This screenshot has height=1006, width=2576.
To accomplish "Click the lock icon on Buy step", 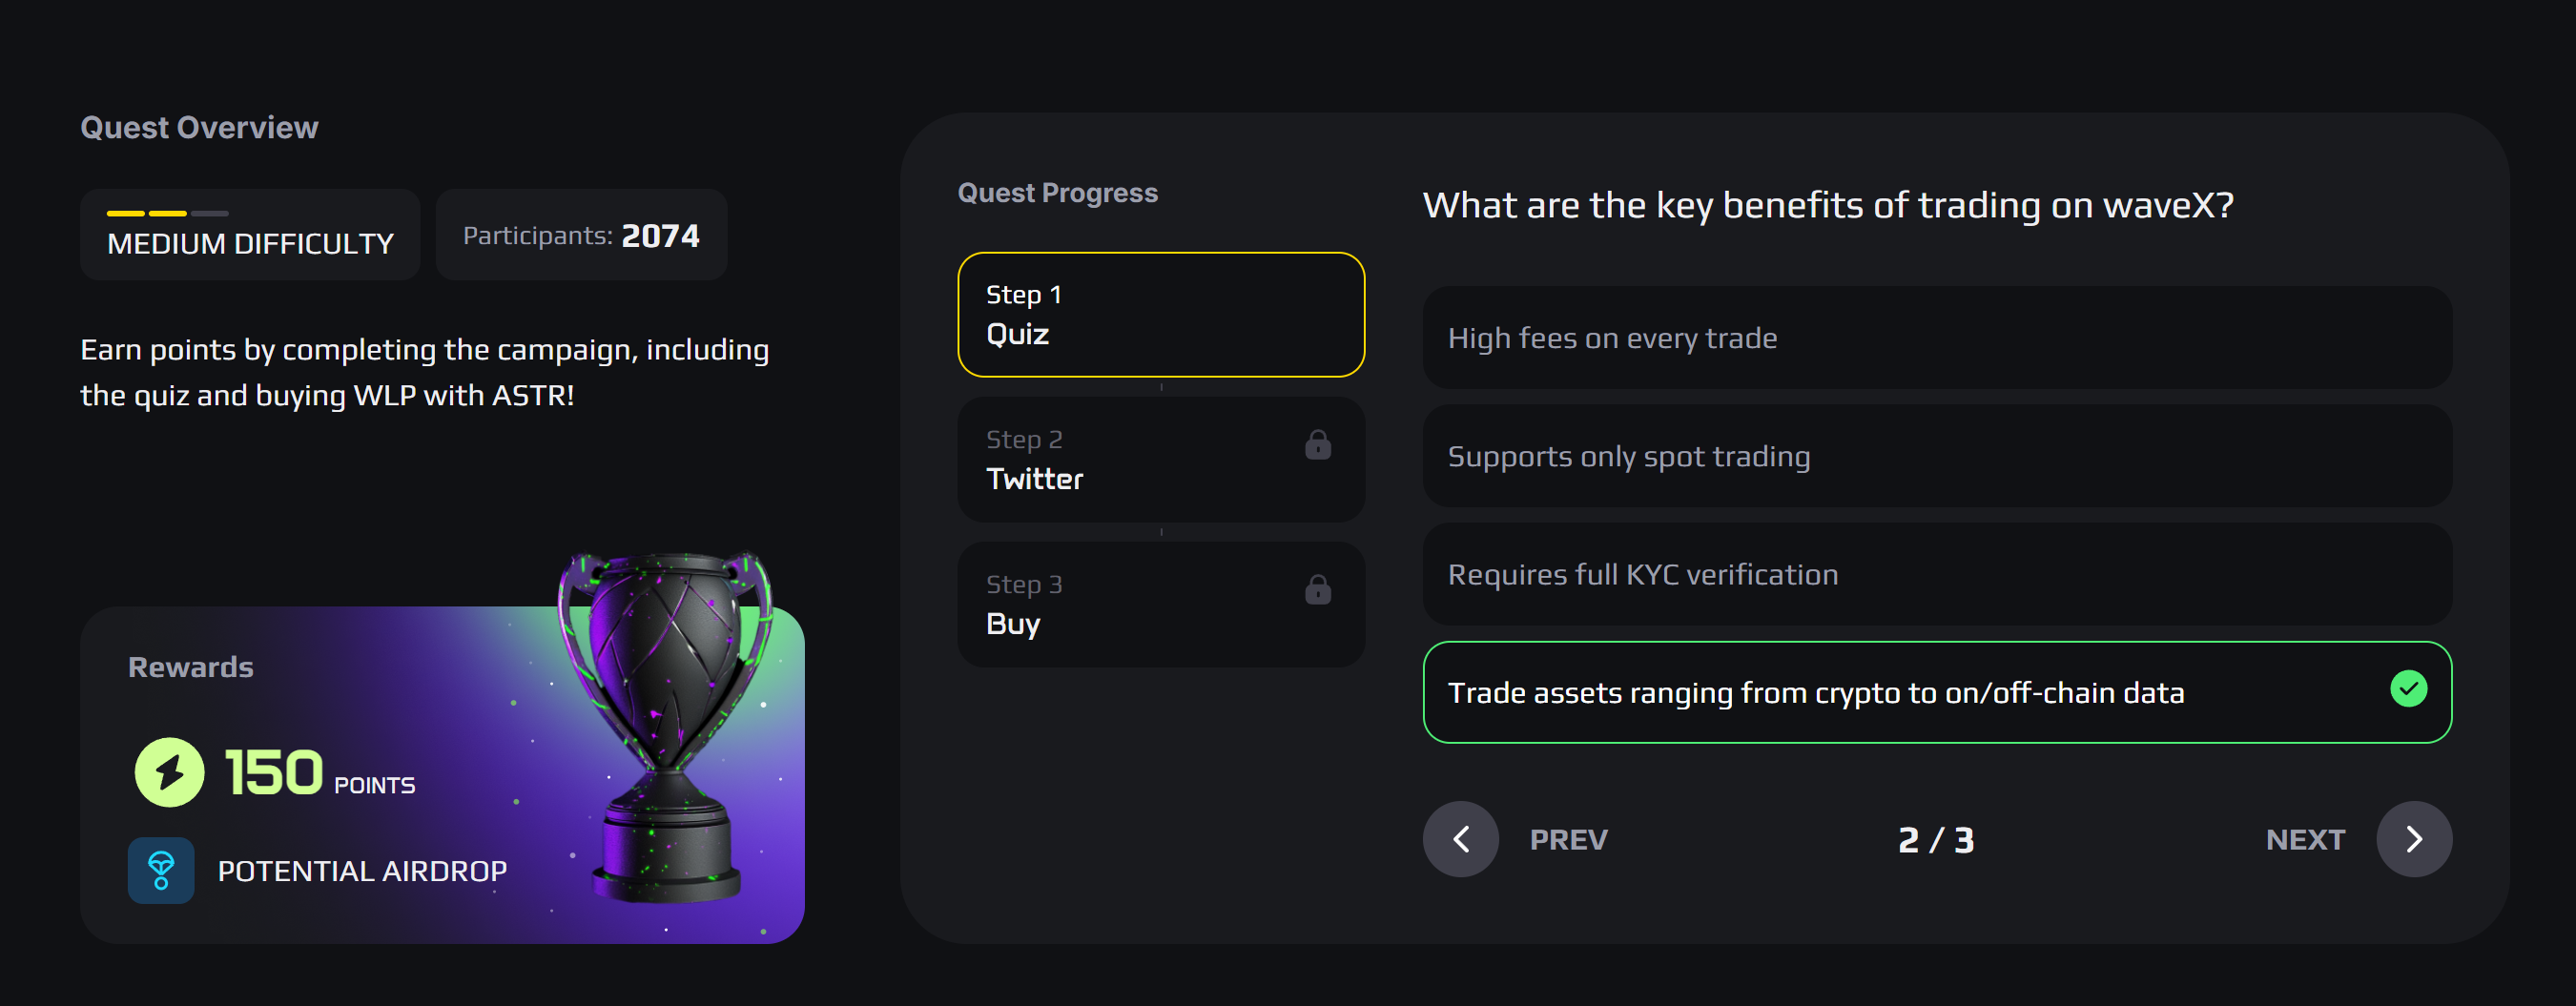I will pos(1317,589).
